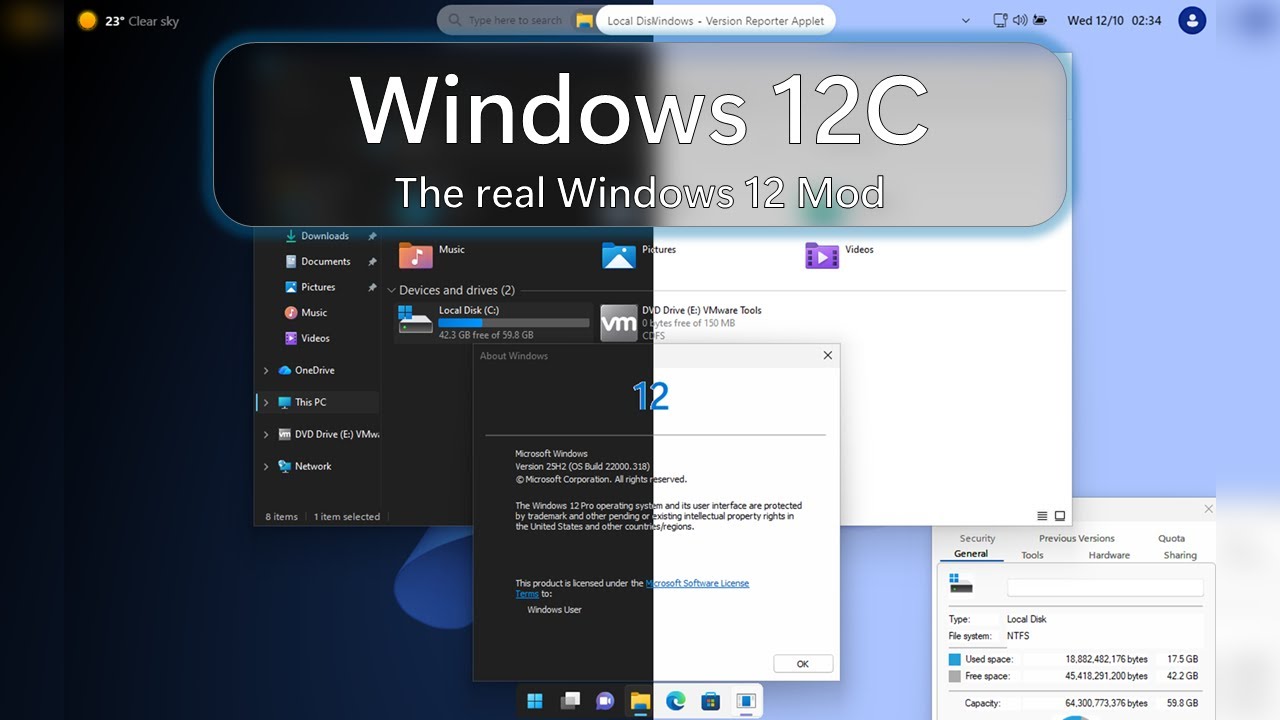Click the 'NTFS' file system value
The height and width of the screenshot is (720, 1280).
(x=1018, y=636)
